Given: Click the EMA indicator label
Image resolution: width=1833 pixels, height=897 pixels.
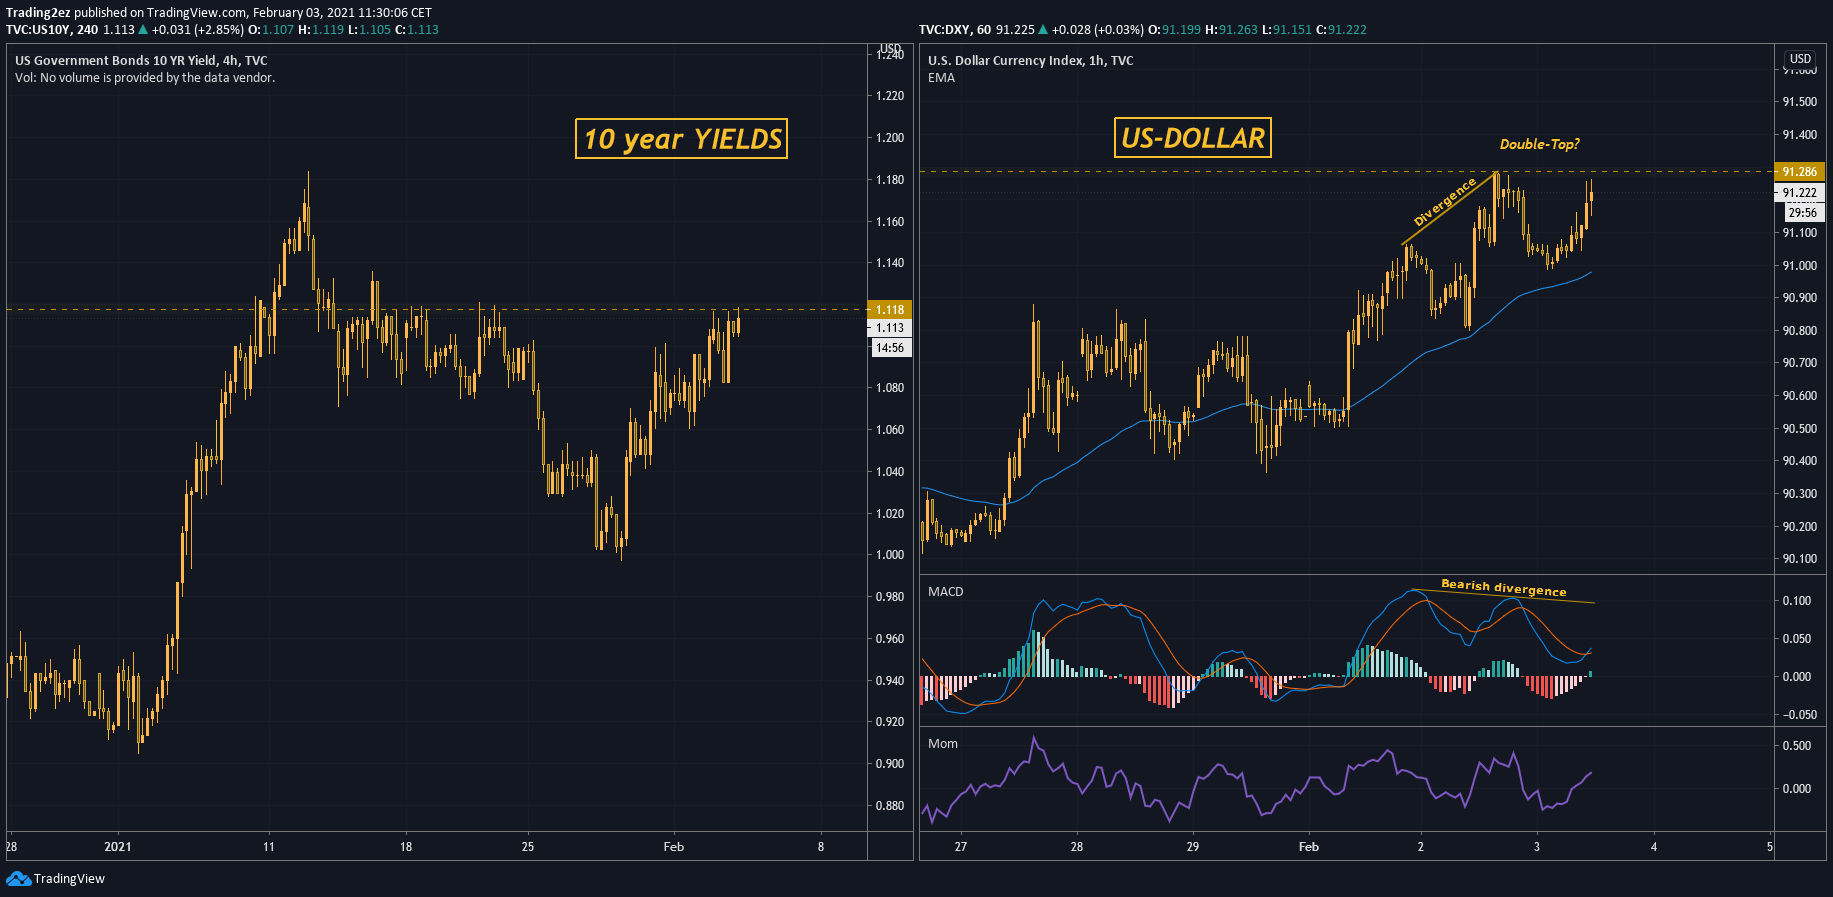Looking at the screenshot, I should click(x=941, y=77).
